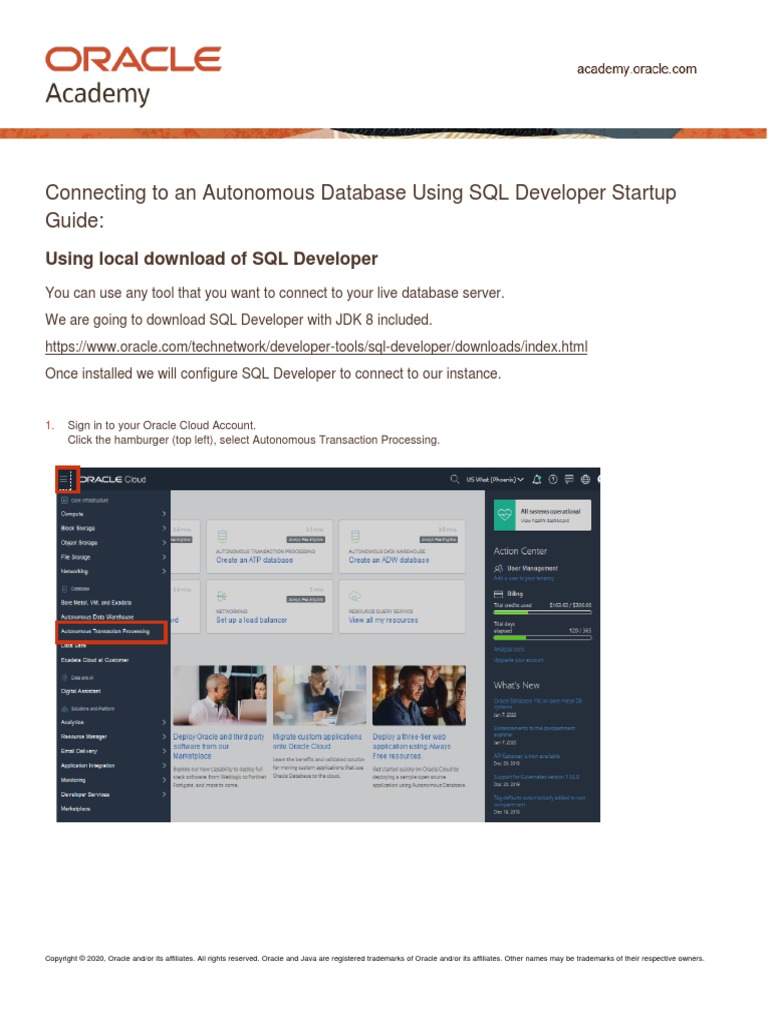Screen dimensions: 768x1024
Task: Expand the Object Storage submenu chevron
Action: tap(164, 543)
